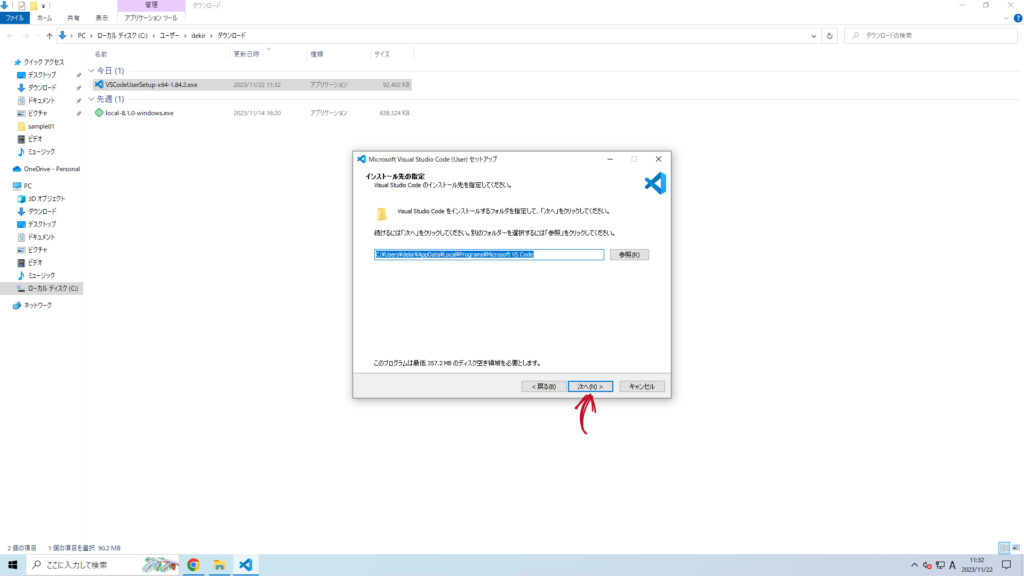Select VSCodeUserSetup-x64-1.84.2.exe file icon

(99, 85)
